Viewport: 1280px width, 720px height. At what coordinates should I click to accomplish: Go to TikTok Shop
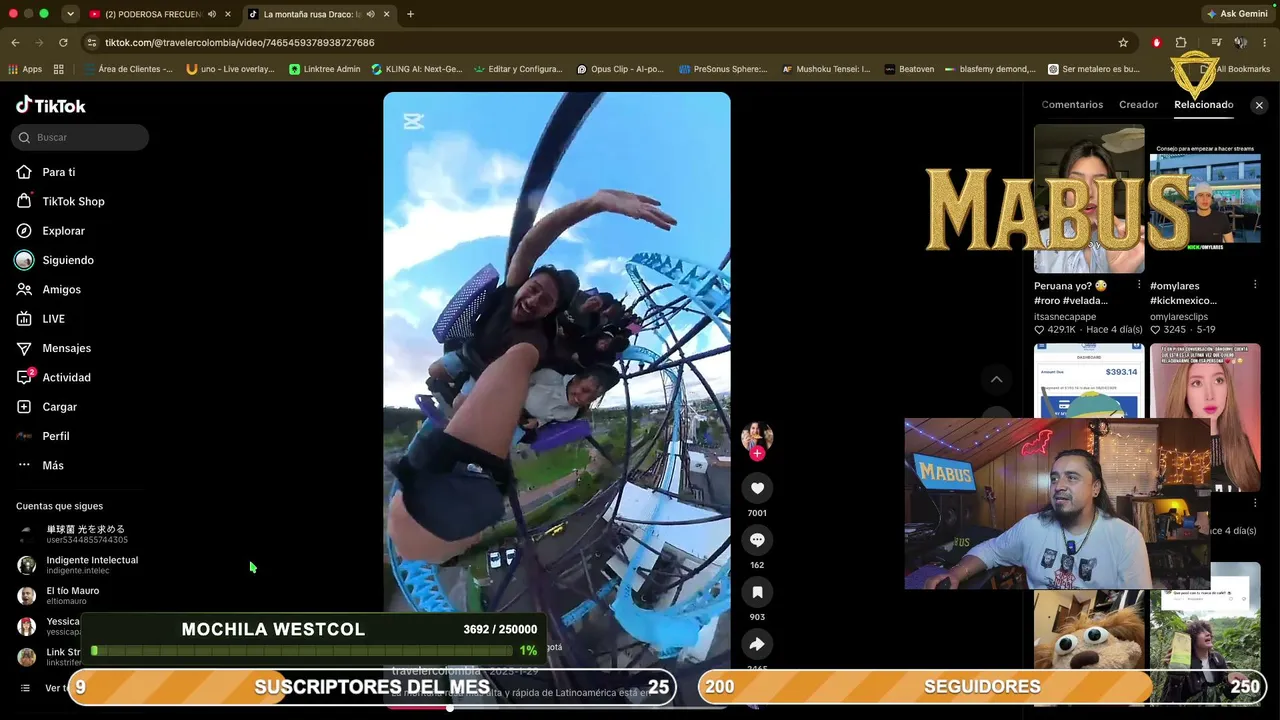[x=73, y=201]
